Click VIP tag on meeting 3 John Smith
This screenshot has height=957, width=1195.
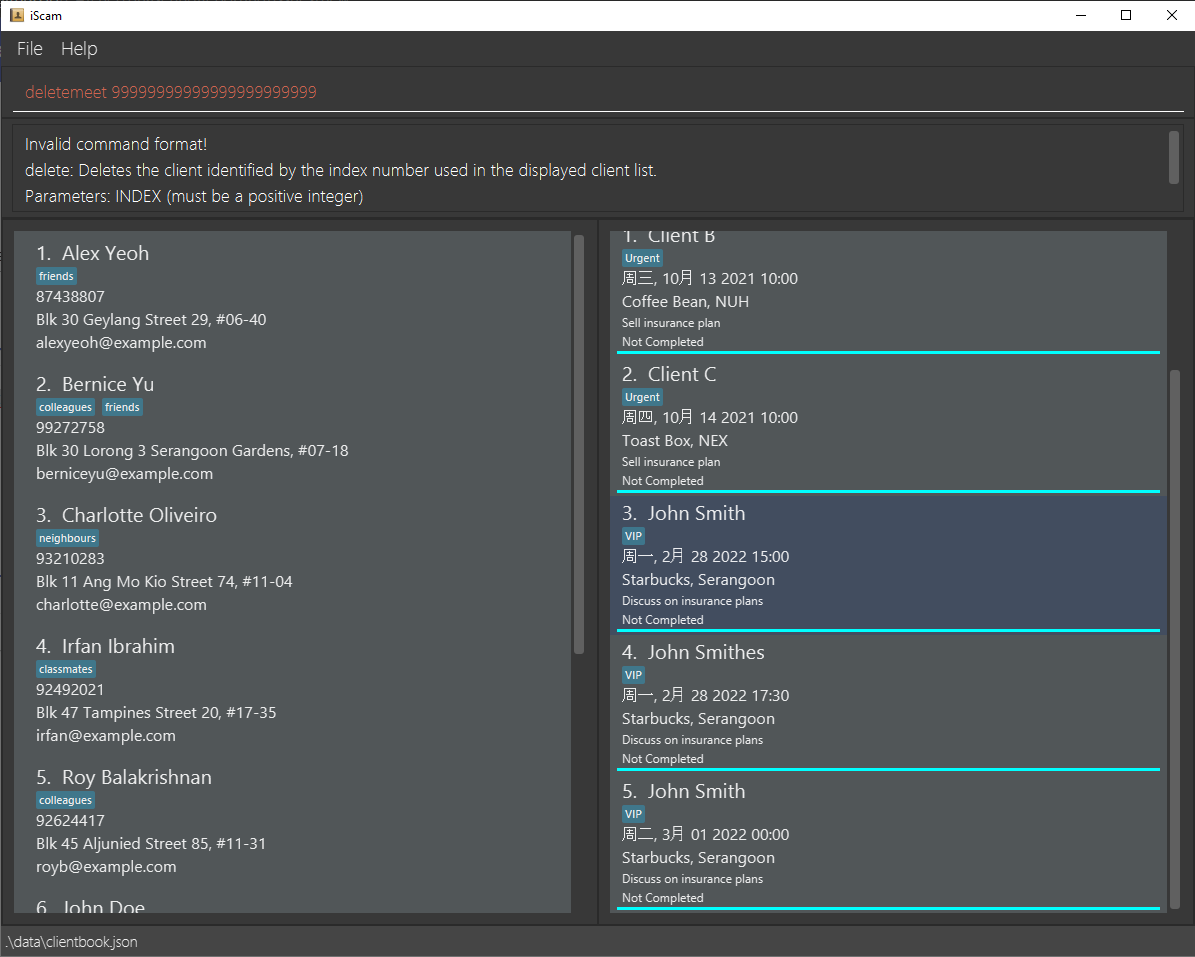(633, 536)
